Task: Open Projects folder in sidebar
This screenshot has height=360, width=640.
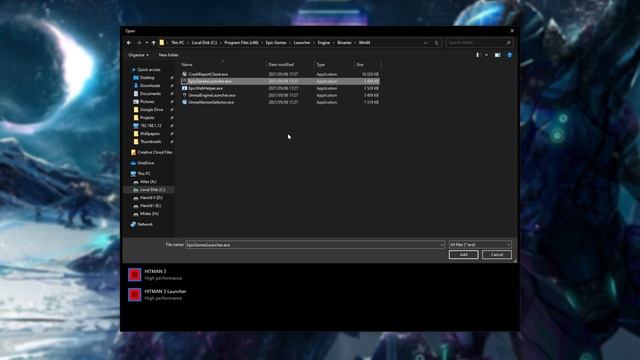Action: [x=147, y=118]
